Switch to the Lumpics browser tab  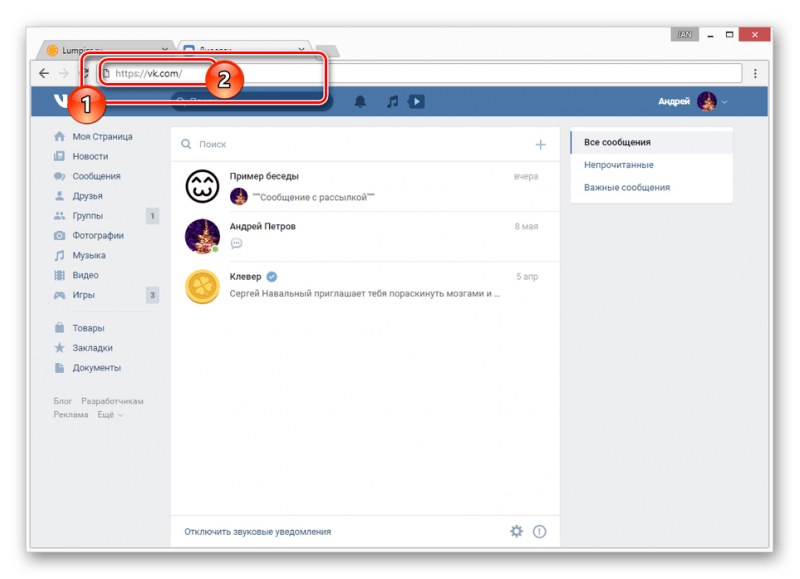[105, 49]
